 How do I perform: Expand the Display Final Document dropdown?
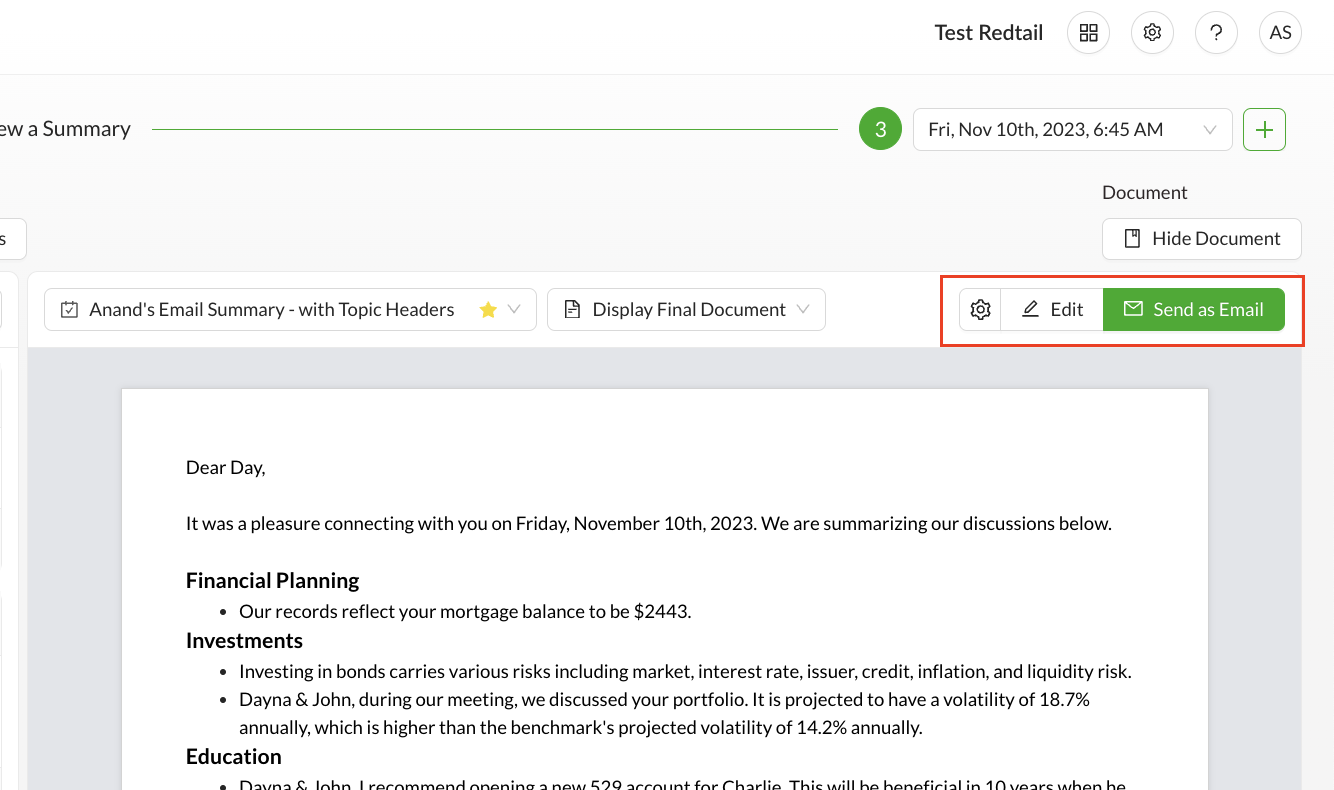pyautogui.click(x=686, y=310)
